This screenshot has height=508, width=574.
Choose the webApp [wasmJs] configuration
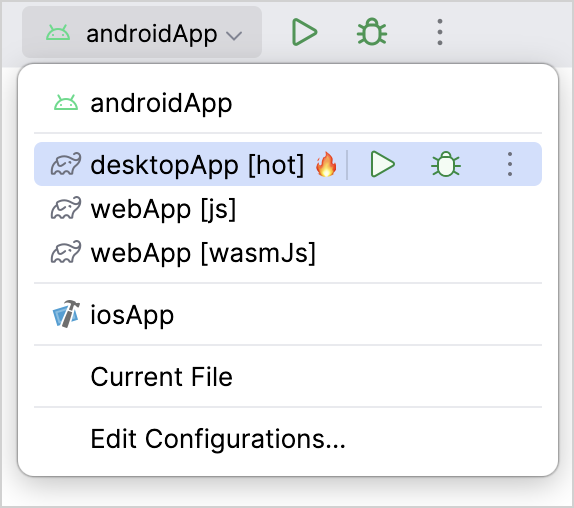click(x=288, y=253)
